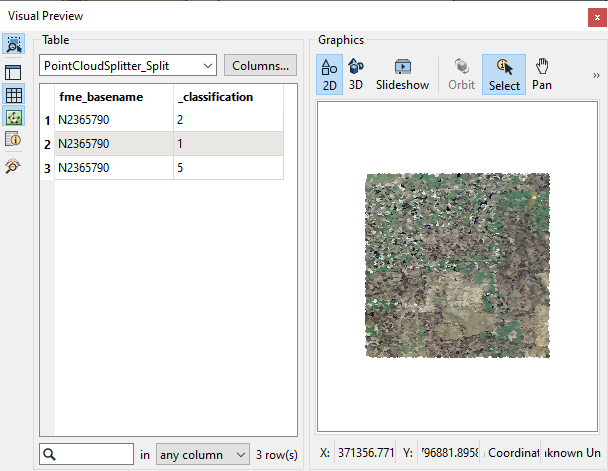Click the Coordinate system status entry
The width and height of the screenshot is (608, 471).
point(513,453)
